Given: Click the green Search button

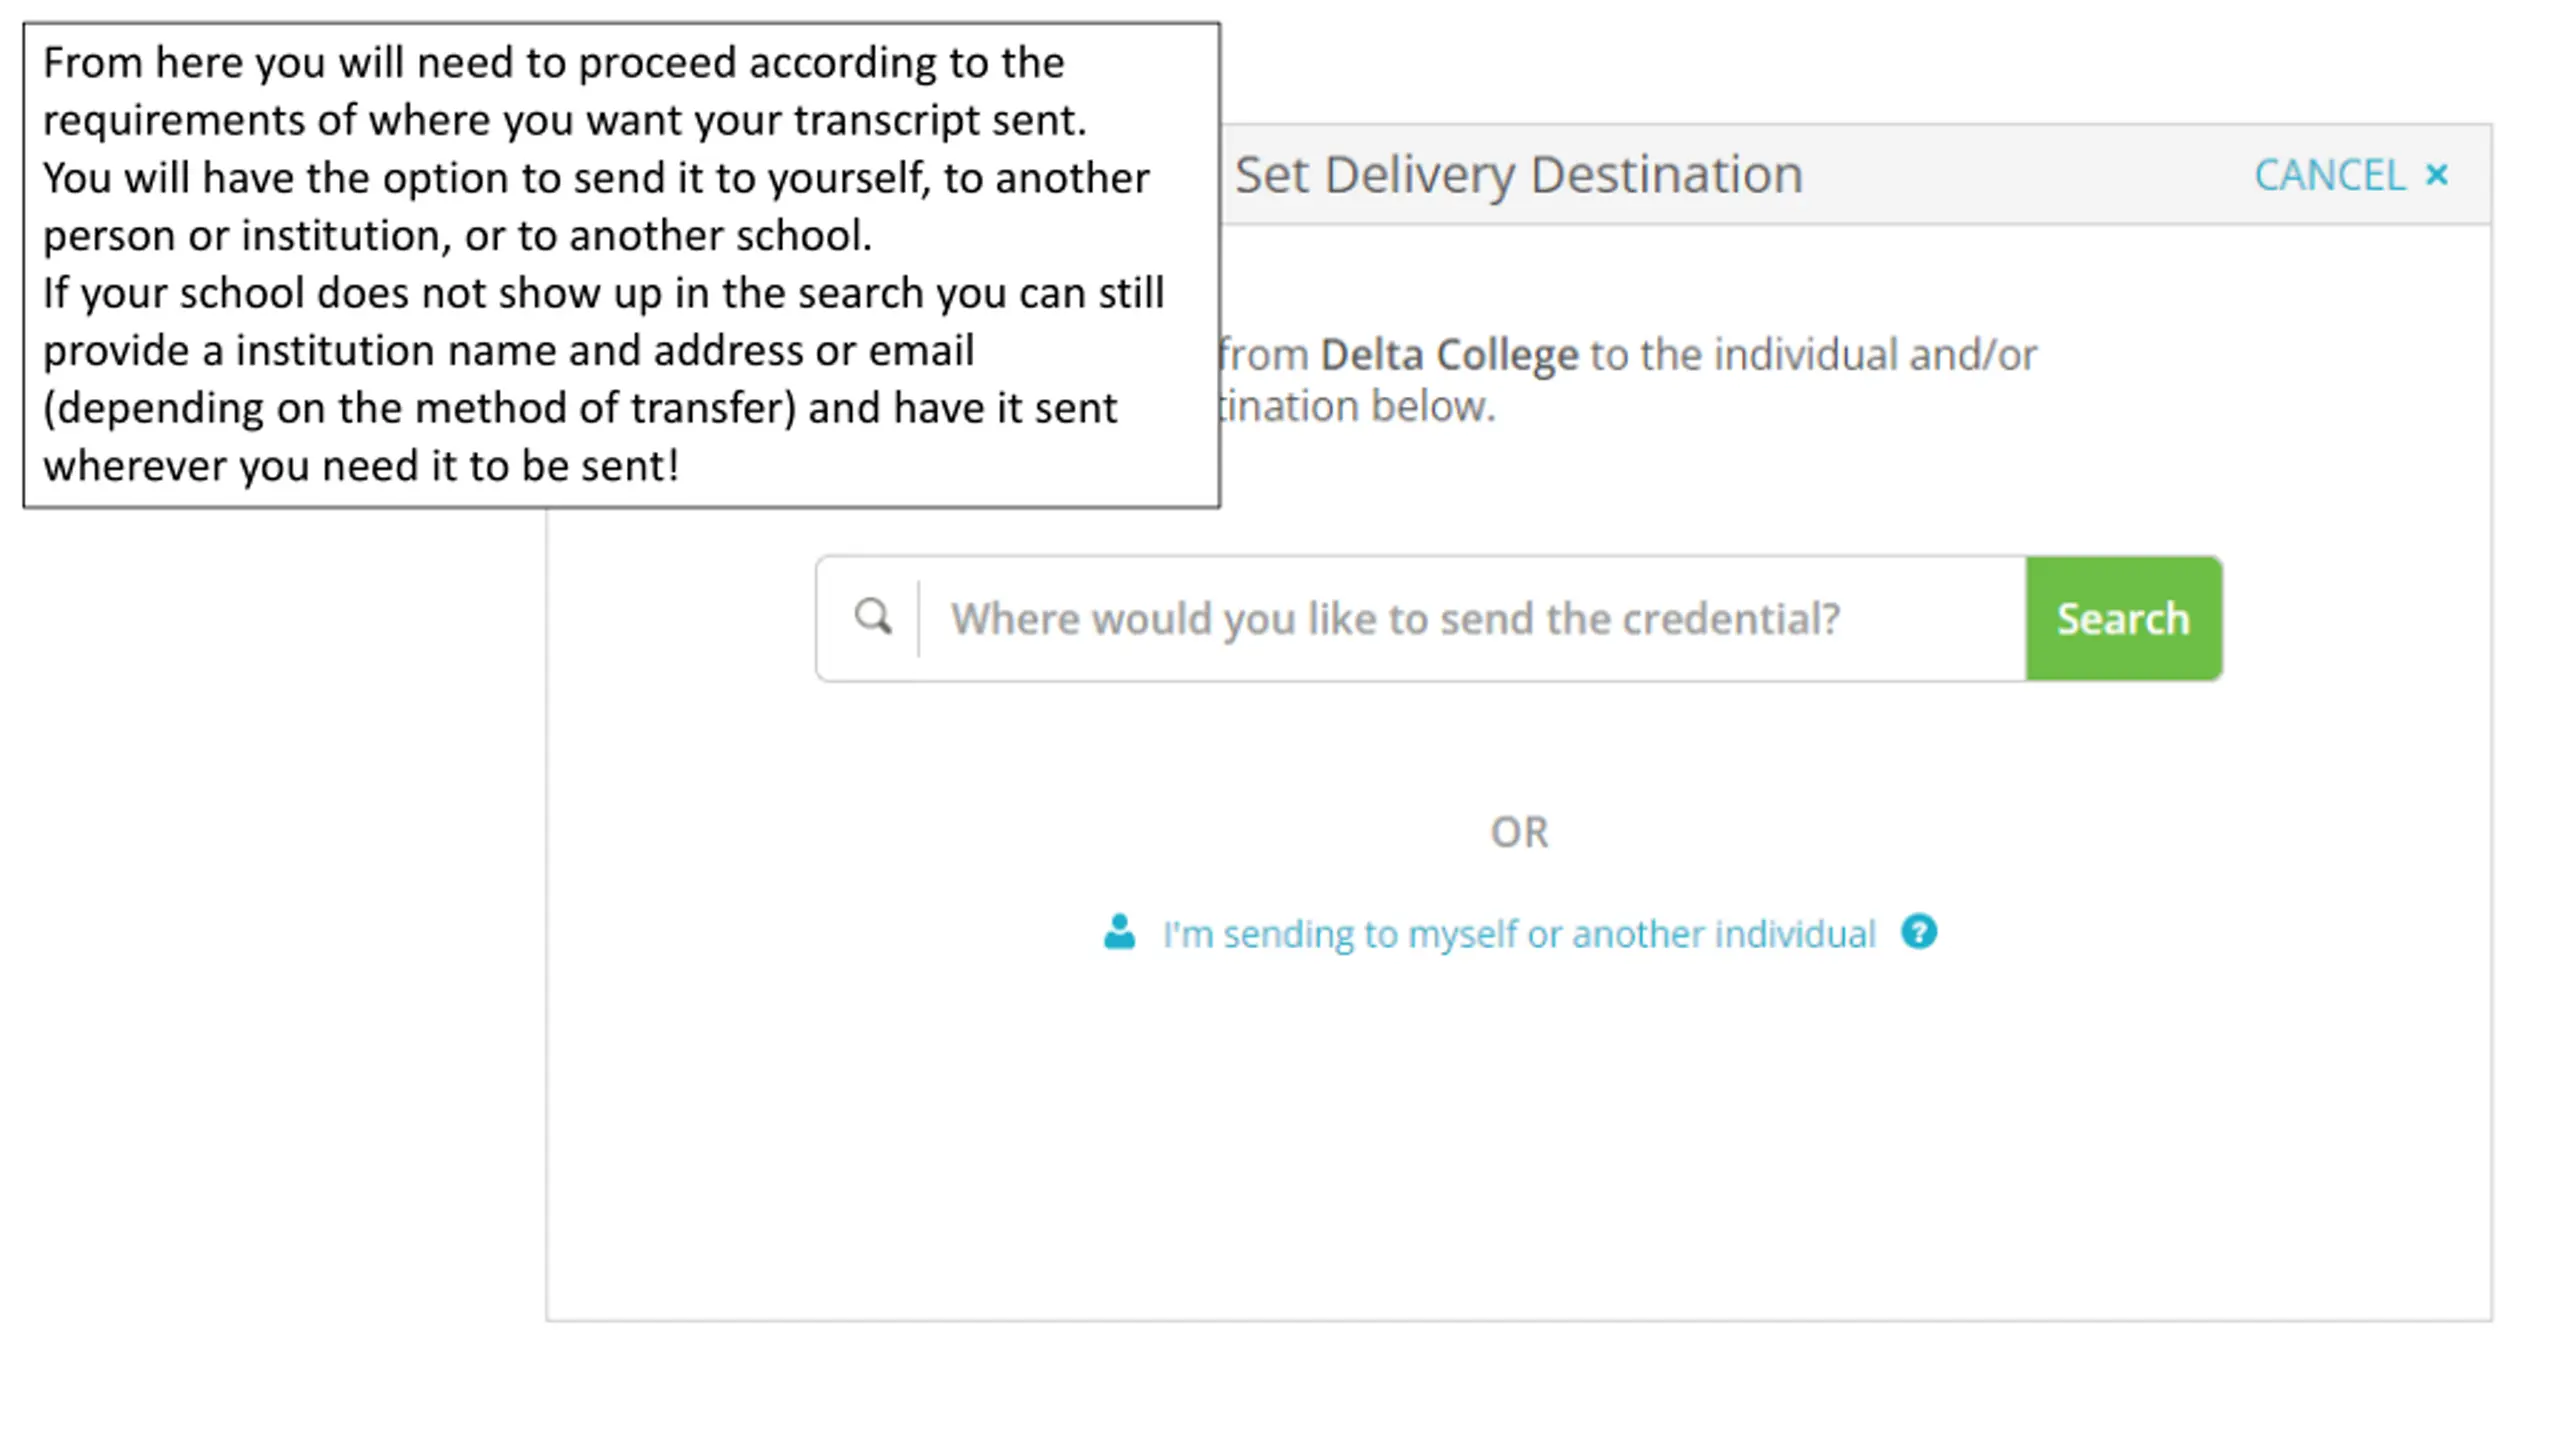Looking at the screenshot, I should (x=2123, y=618).
